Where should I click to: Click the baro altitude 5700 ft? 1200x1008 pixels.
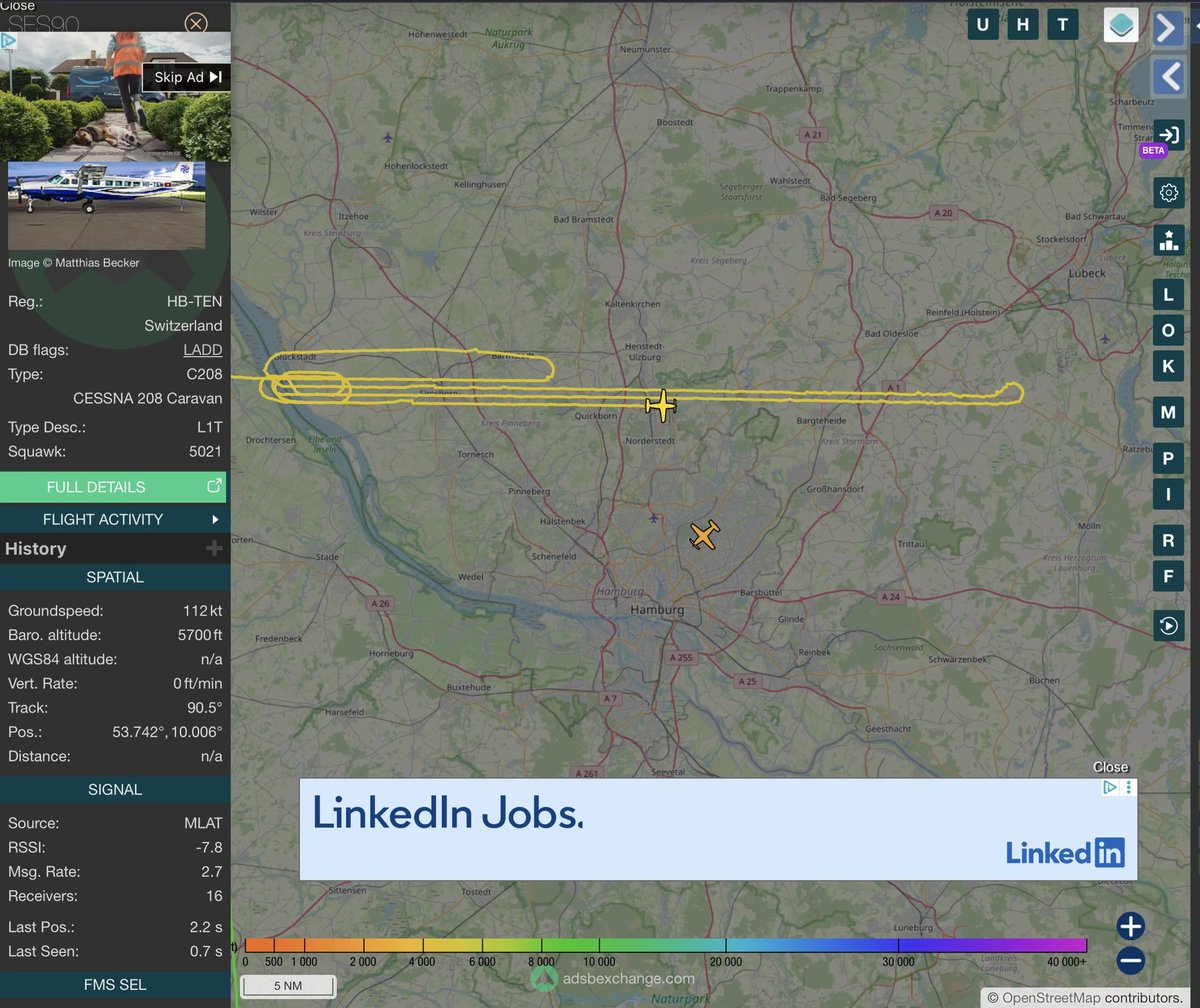click(x=200, y=635)
